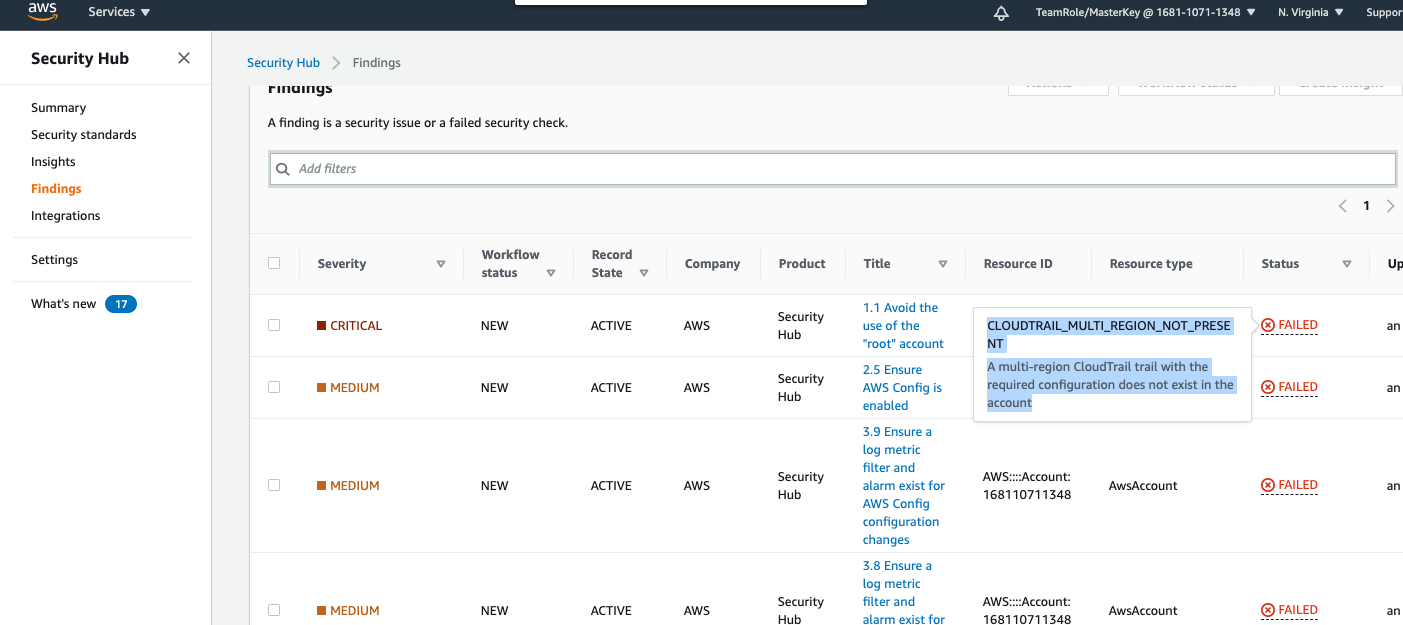The height and width of the screenshot is (625, 1403).
Task: Select checkbox for 2.5 AWS Config finding
Action: click(274, 388)
